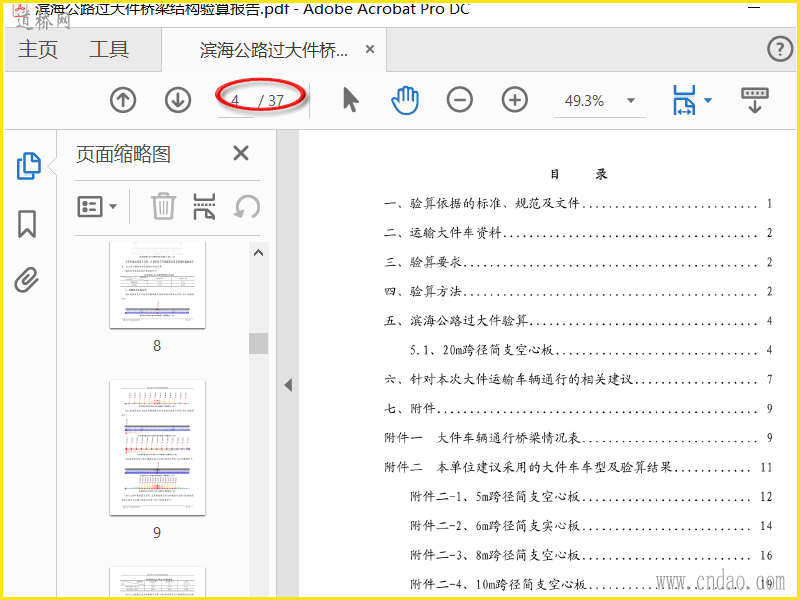Go to the next page with the down arrow

178,100
